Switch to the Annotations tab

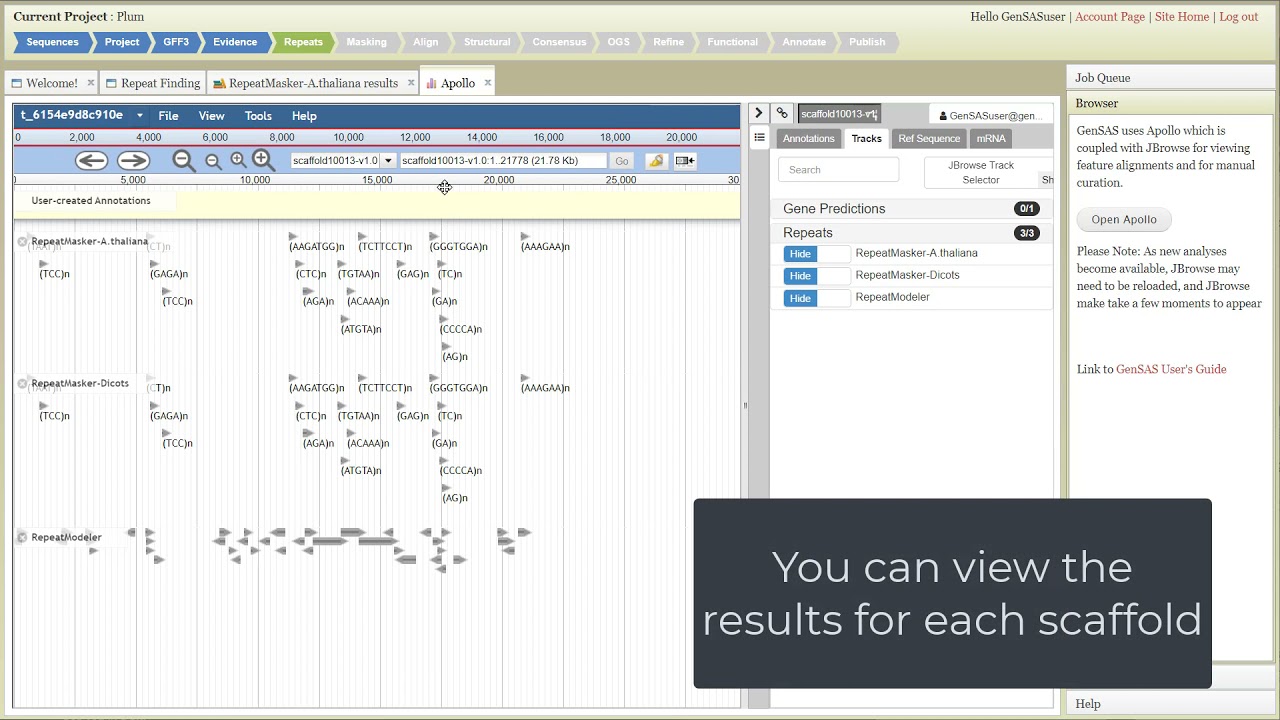pyautogui.click(x=808, y=139)
